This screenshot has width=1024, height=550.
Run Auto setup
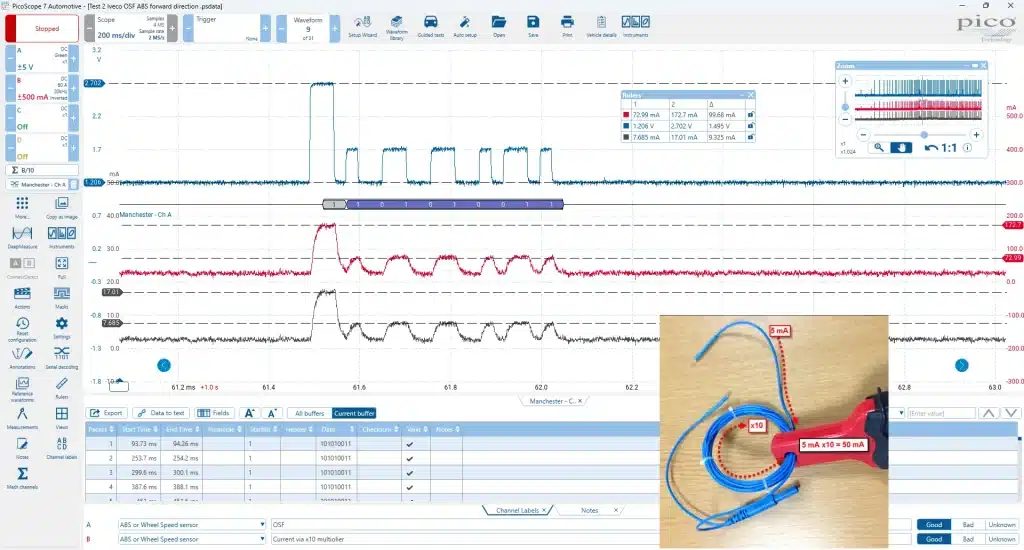point(465,26)
